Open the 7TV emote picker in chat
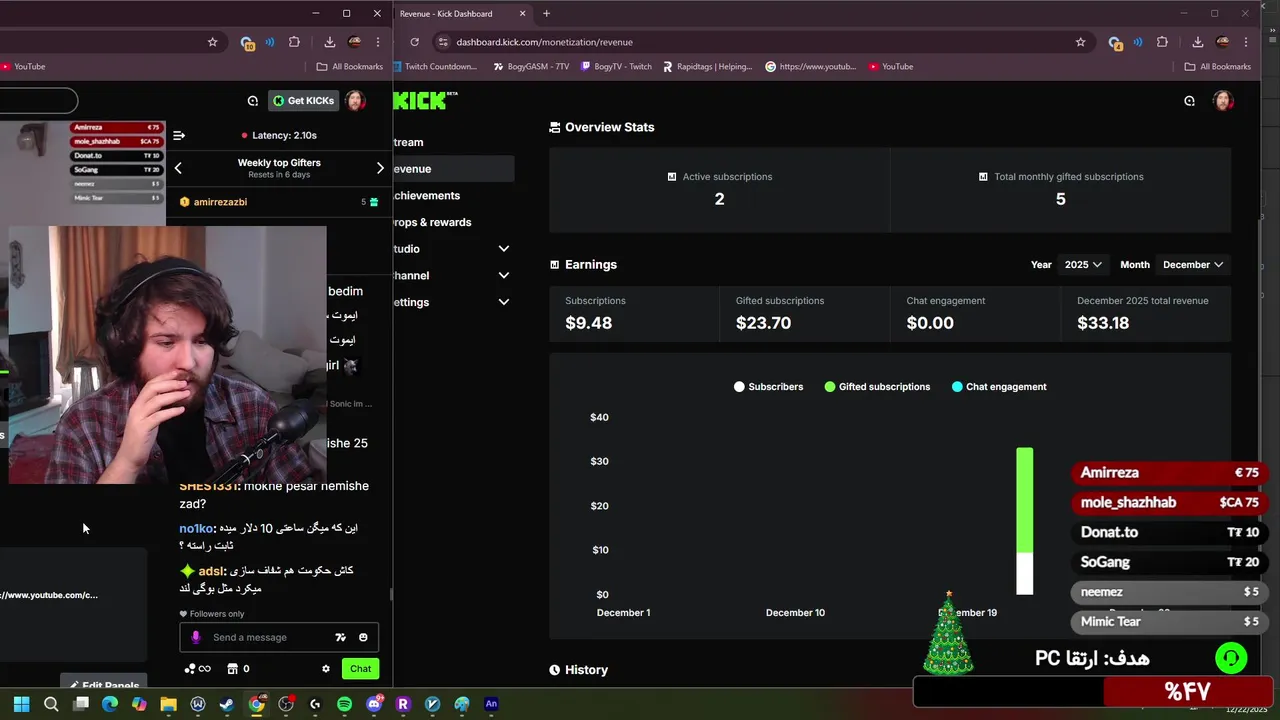The width and height of the screenshot is (1280, 720). click(x=341, y=637)
